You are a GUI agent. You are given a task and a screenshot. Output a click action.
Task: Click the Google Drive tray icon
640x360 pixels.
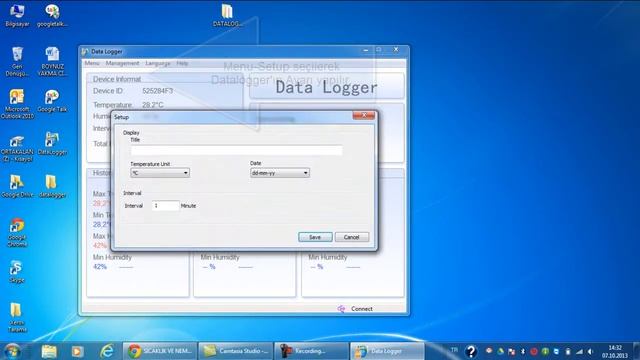click(500, 351)
